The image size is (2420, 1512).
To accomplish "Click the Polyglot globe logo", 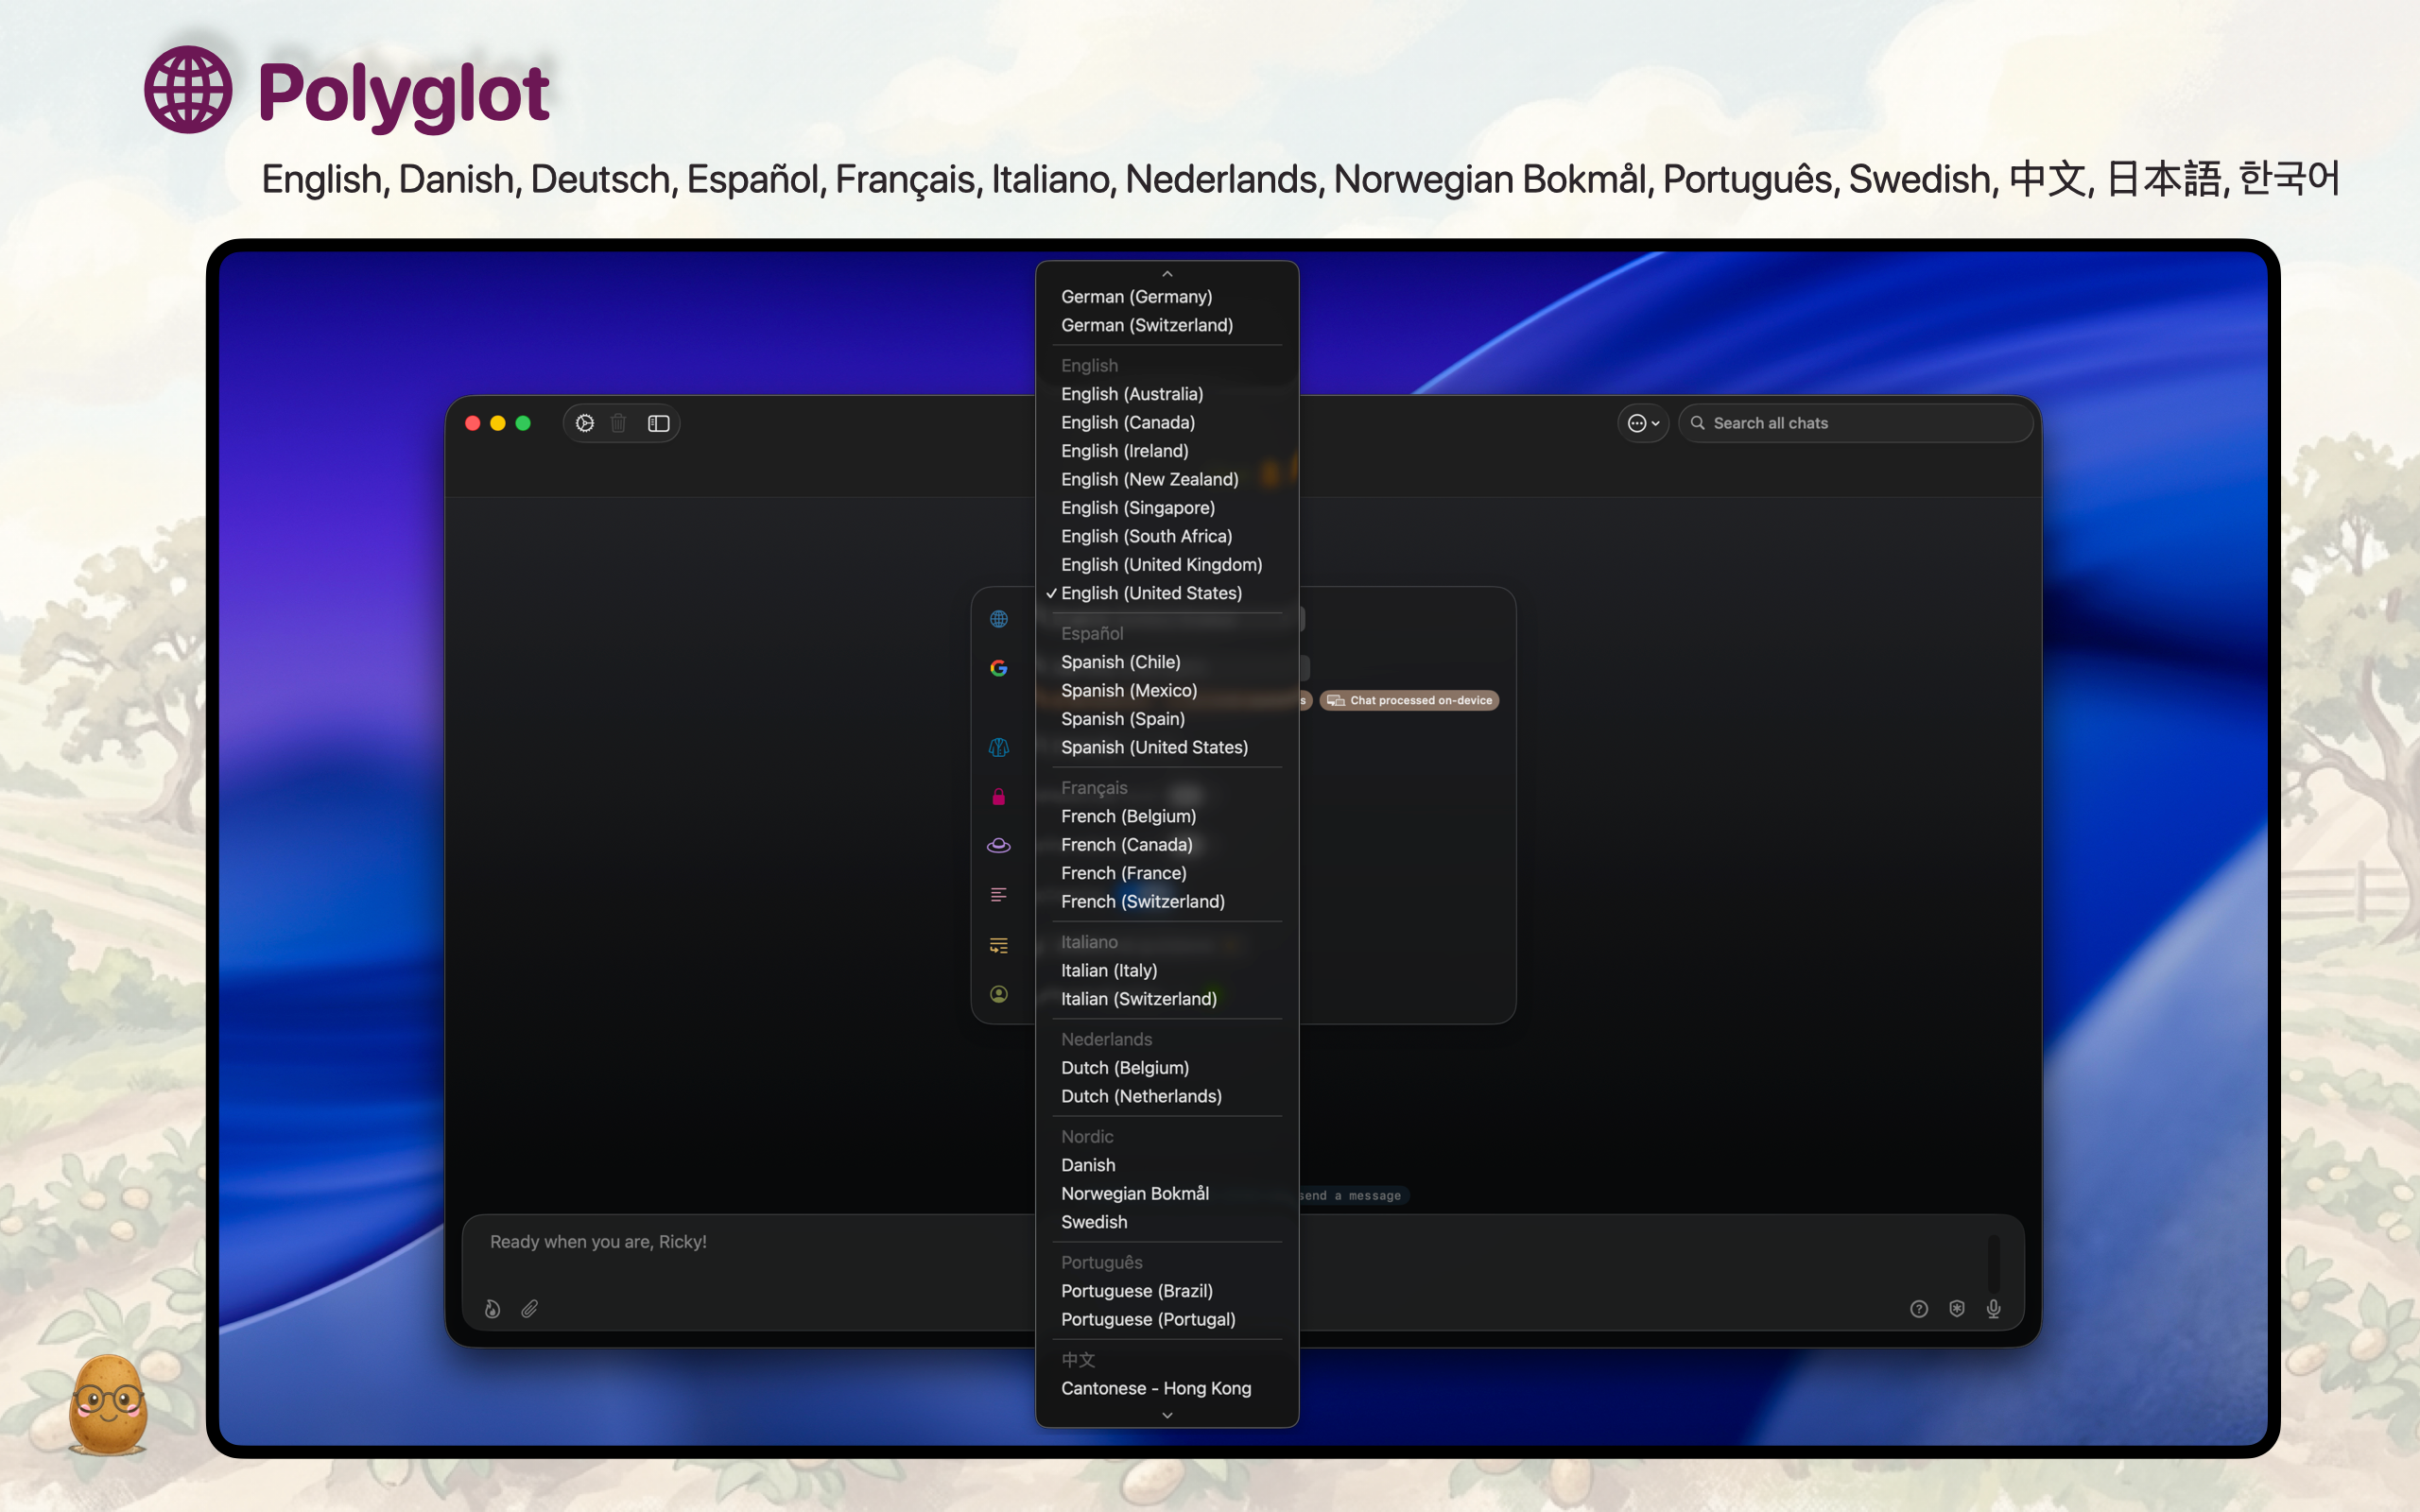I will tap(188, 90).
